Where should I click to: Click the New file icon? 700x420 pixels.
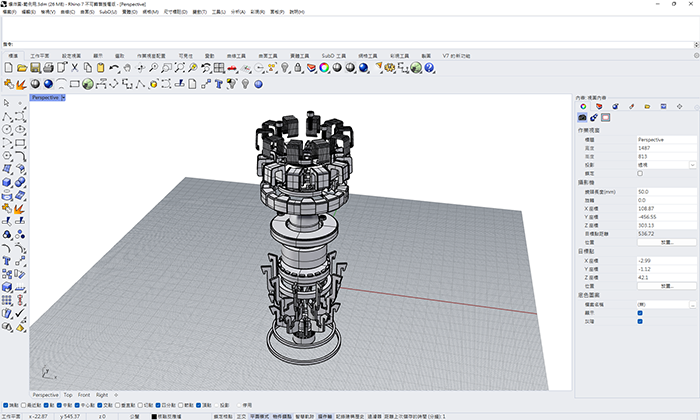(x=8, y=68)
